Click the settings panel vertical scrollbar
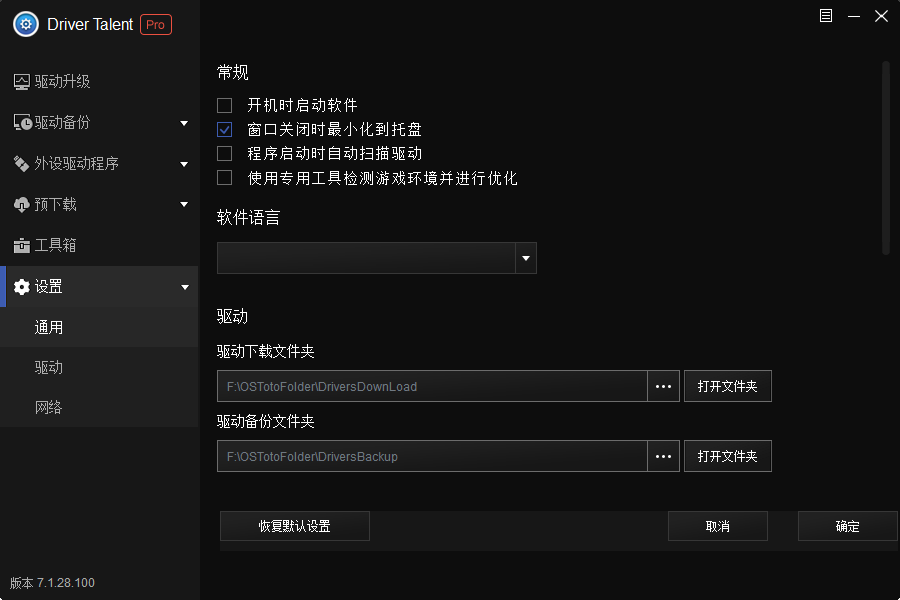 pyautogui.click(x=886, y=158)
